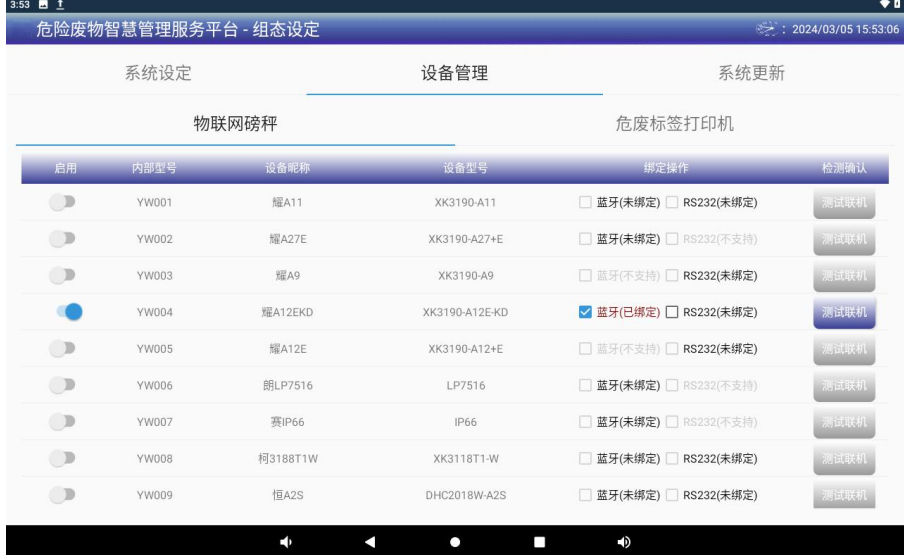Image resolution: width=904 pixels, height=555 pixels.
Task: Uncheck the bound 蓝牙 checkbox for YW004
Action: [586, 313]
